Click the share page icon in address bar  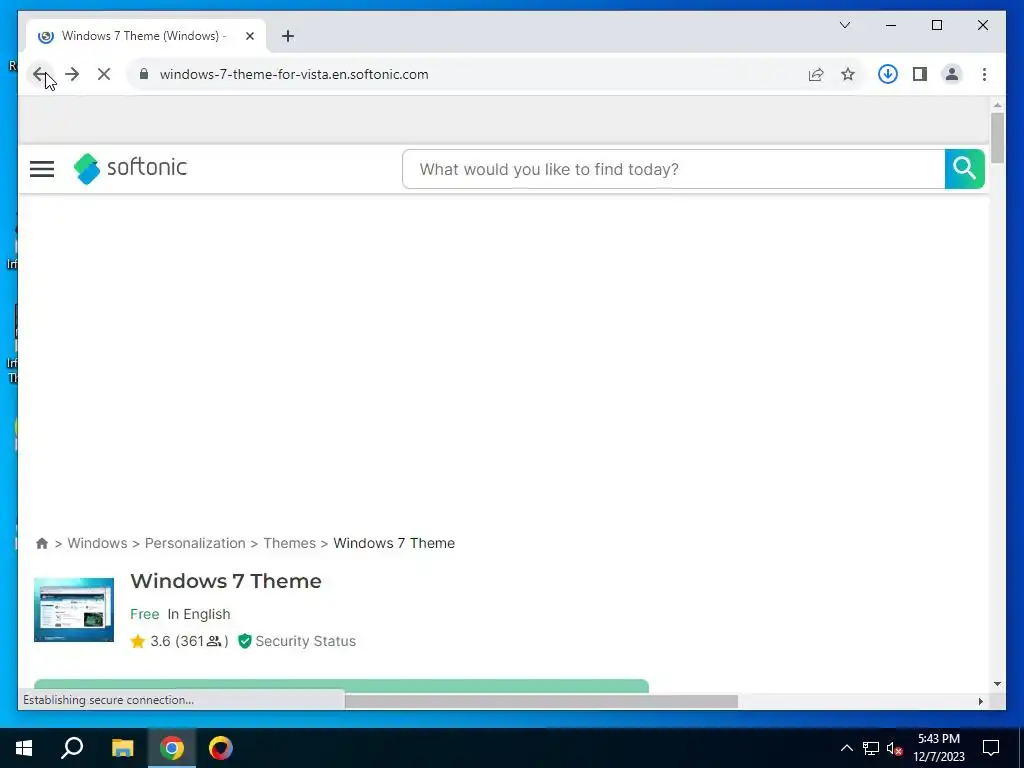[x=816, y=74]
